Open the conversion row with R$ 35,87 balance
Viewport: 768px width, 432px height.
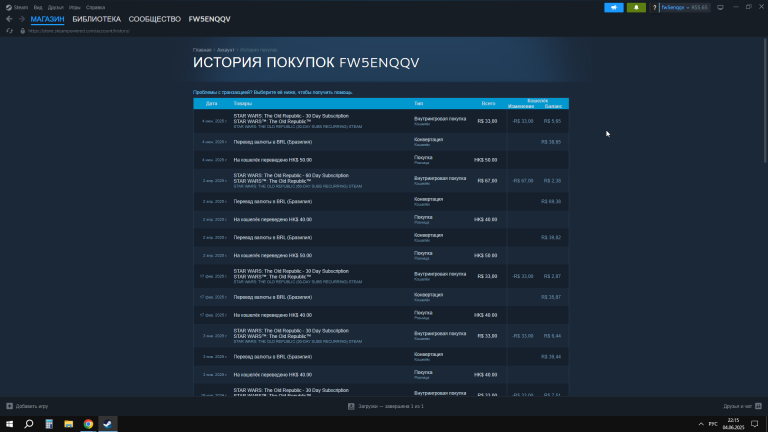tap(381, 297)
